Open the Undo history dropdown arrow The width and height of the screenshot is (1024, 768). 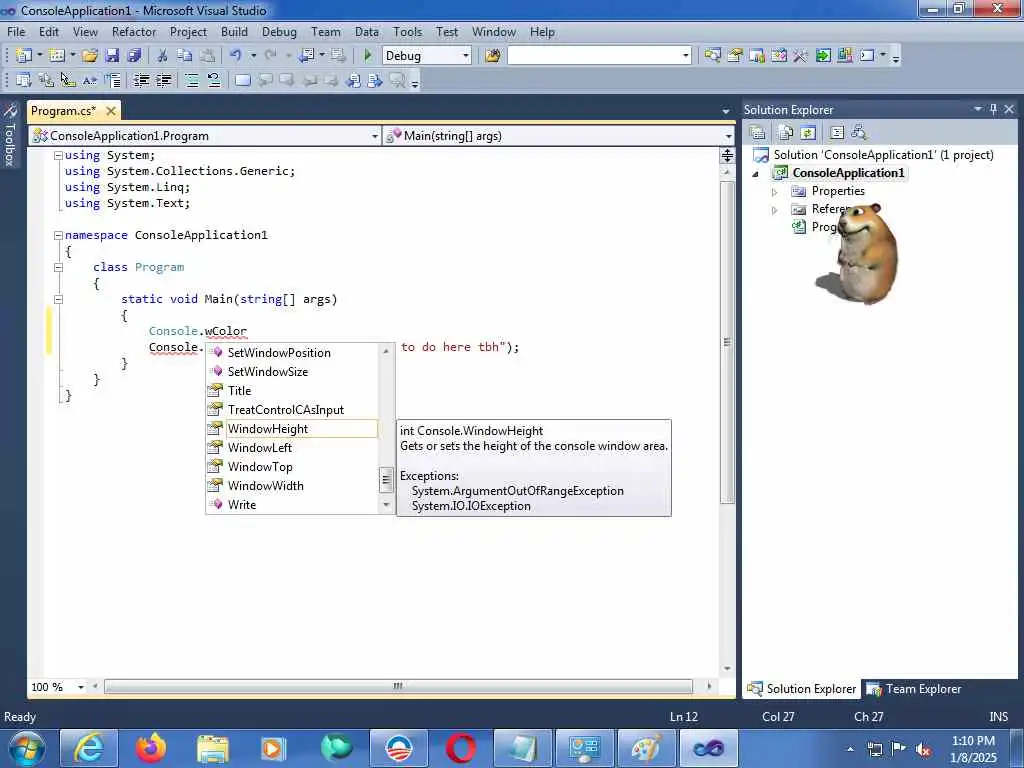click(253, 56)
